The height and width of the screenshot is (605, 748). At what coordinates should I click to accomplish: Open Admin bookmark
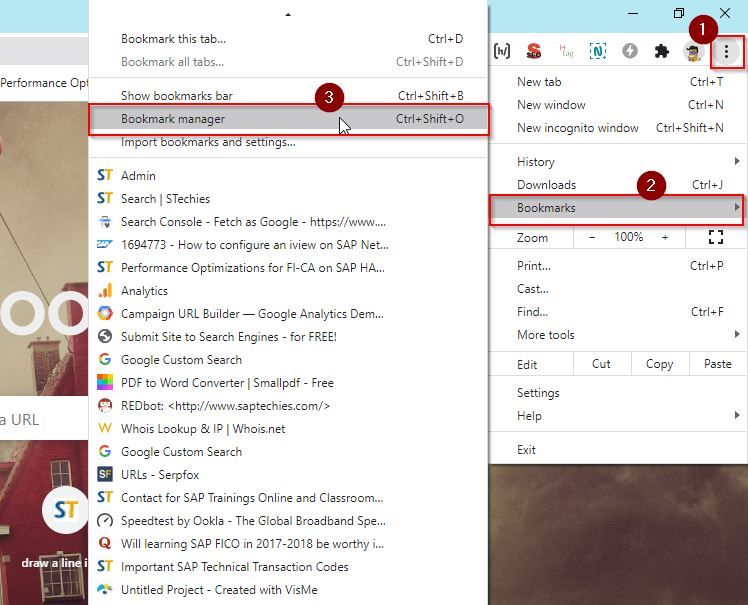point(288,176)
